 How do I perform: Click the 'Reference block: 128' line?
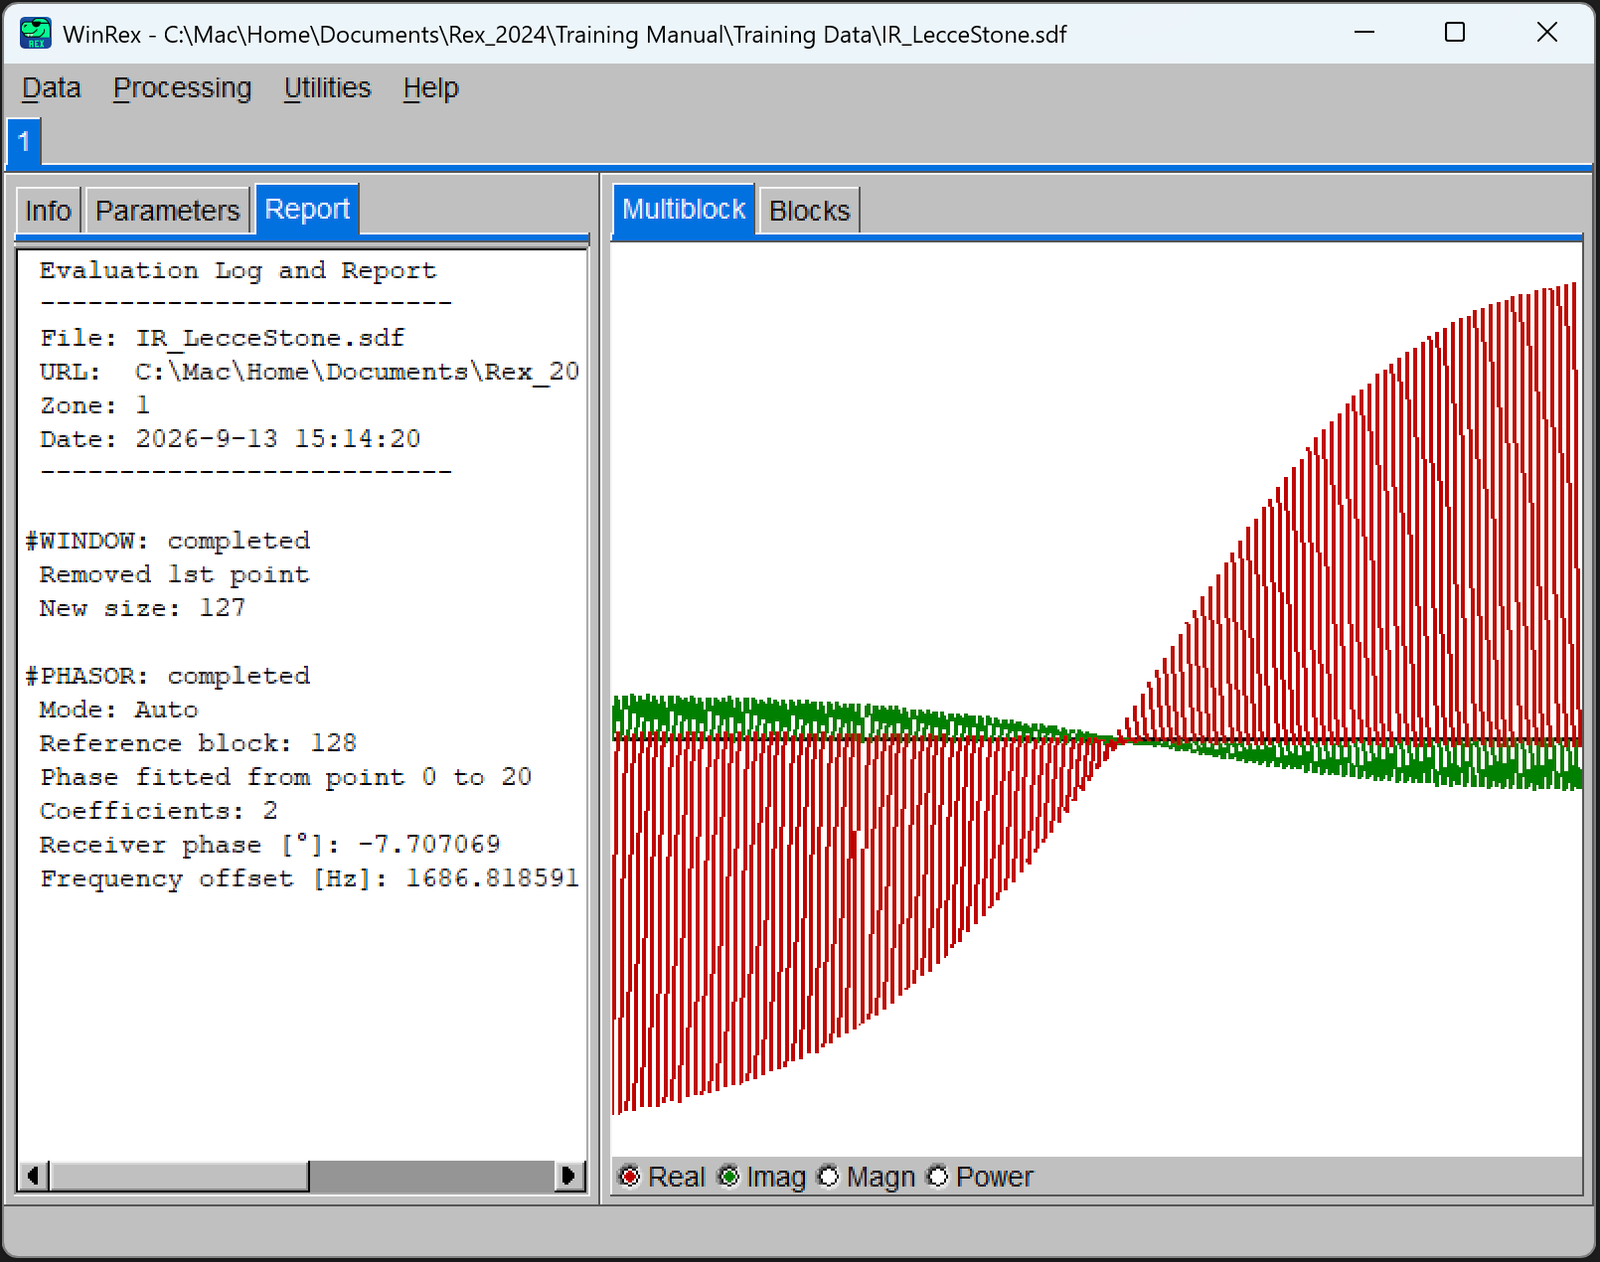198,744
